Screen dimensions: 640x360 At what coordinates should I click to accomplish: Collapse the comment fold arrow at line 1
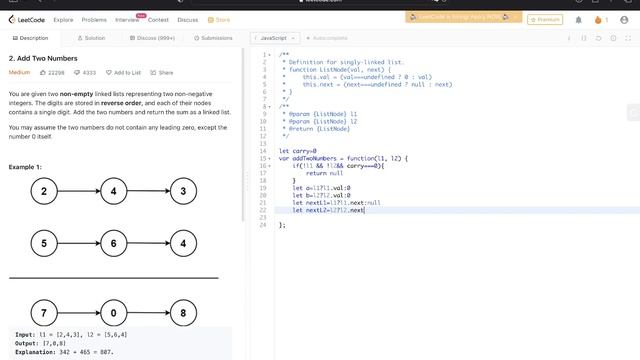click(x=269, y=55)
